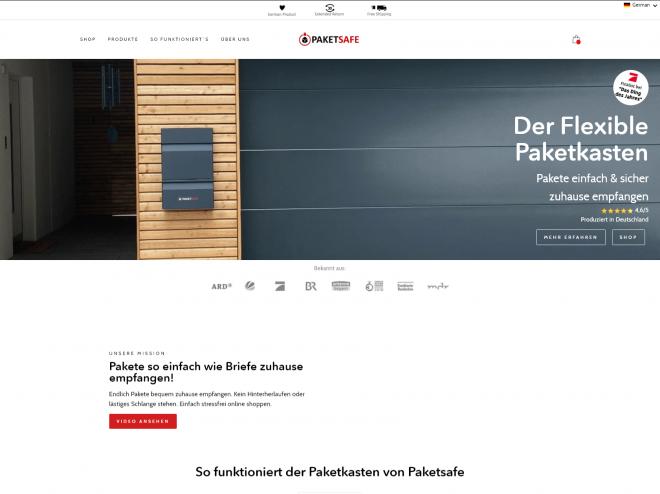
Task: Click 'Der Flexible Paketkasten' headline
Action: [581, 139]
